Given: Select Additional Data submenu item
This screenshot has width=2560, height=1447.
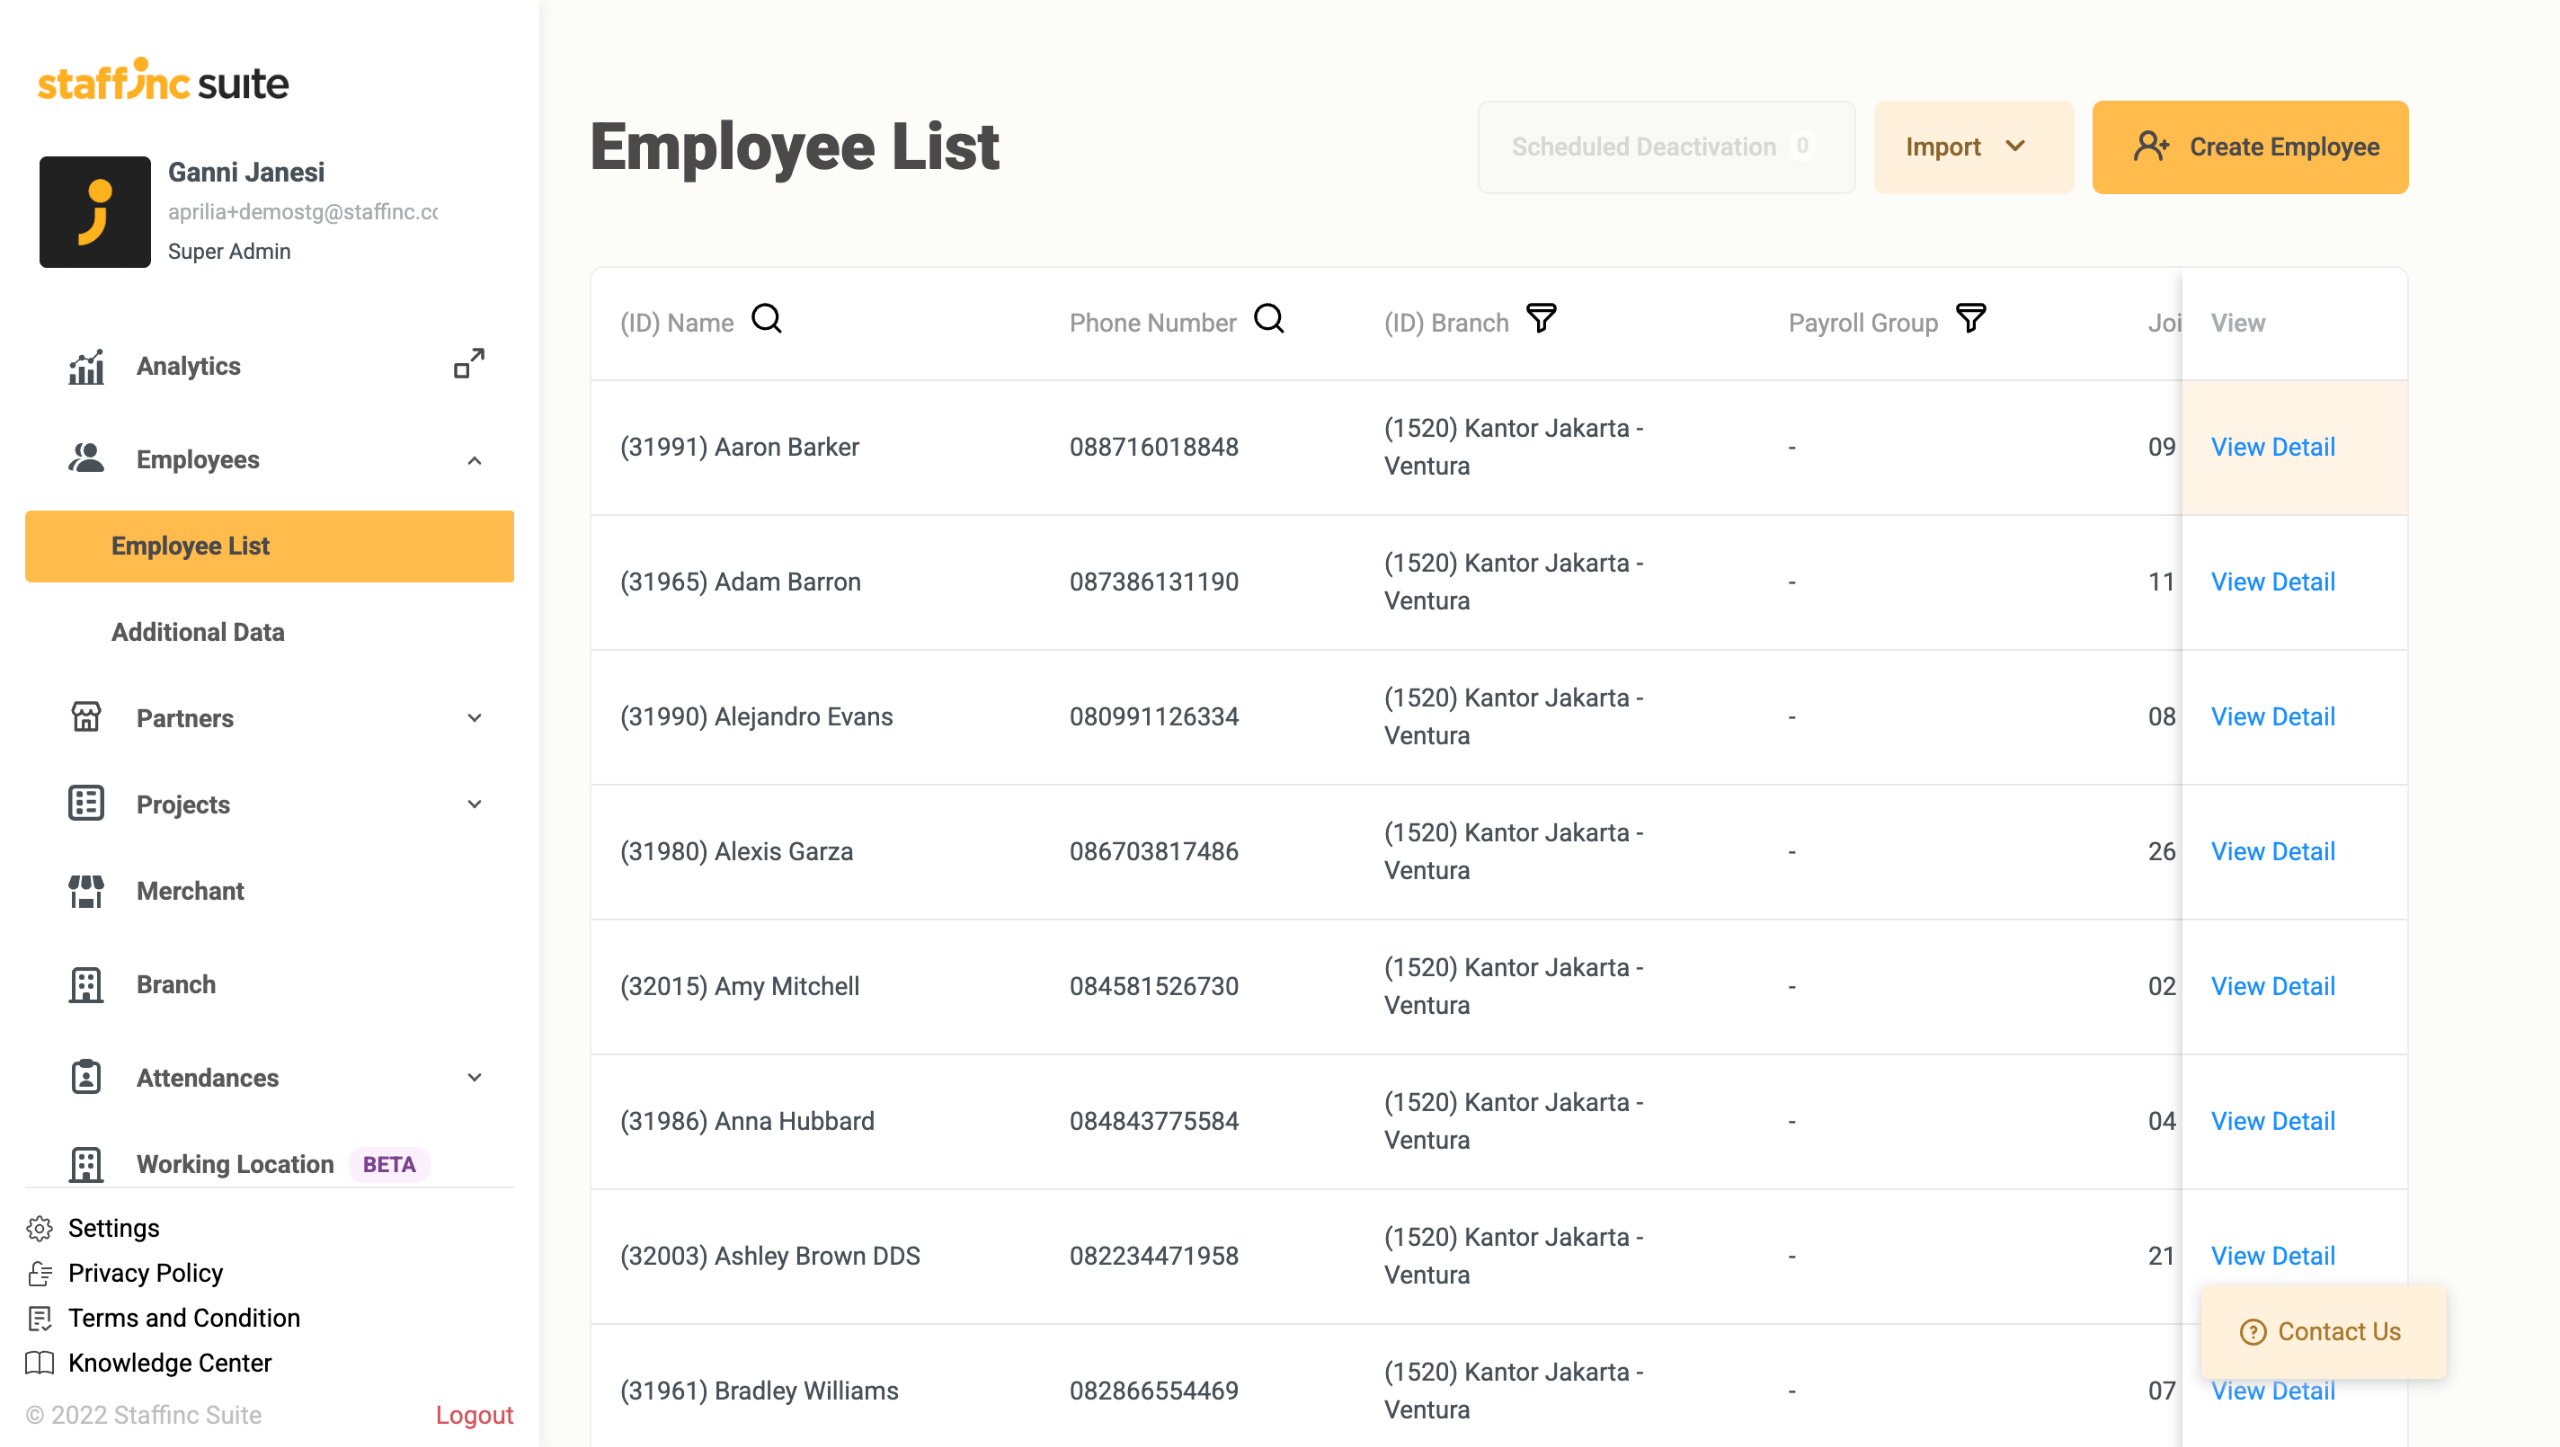Looking at the screenshot, I should tap(198, 632).
